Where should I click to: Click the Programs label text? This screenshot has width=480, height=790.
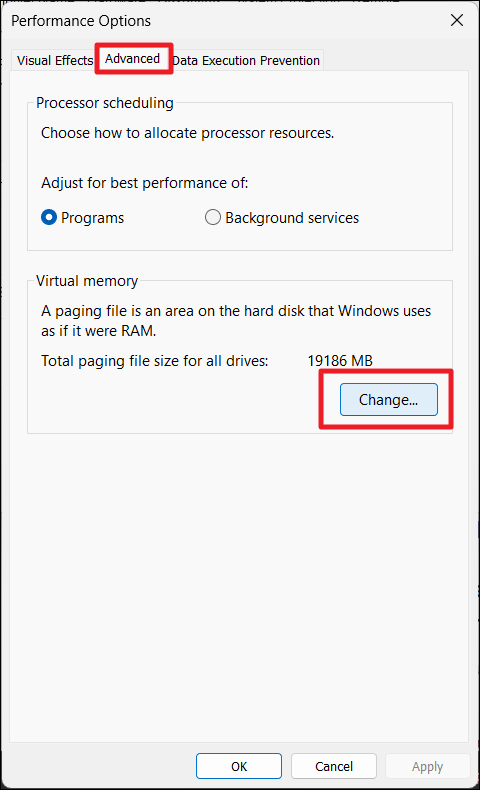(93, 218)
